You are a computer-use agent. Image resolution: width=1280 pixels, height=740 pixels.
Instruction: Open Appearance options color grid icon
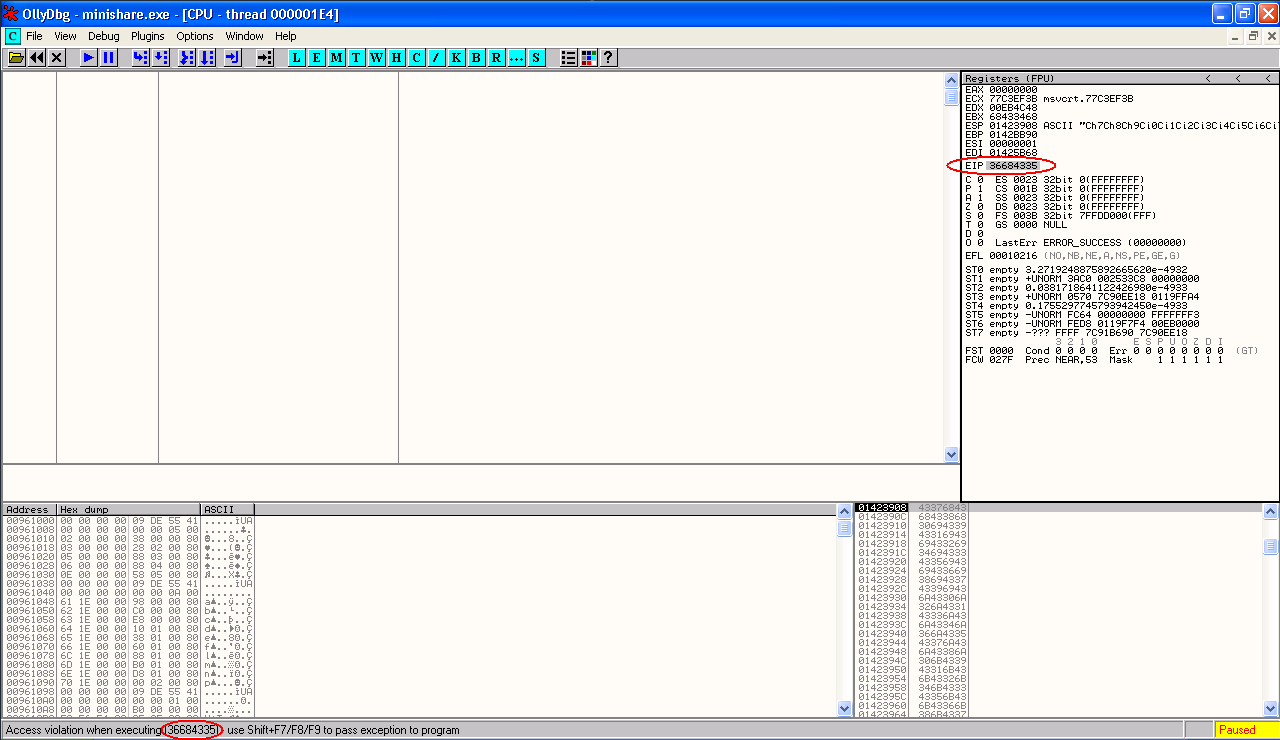(589, 58)
